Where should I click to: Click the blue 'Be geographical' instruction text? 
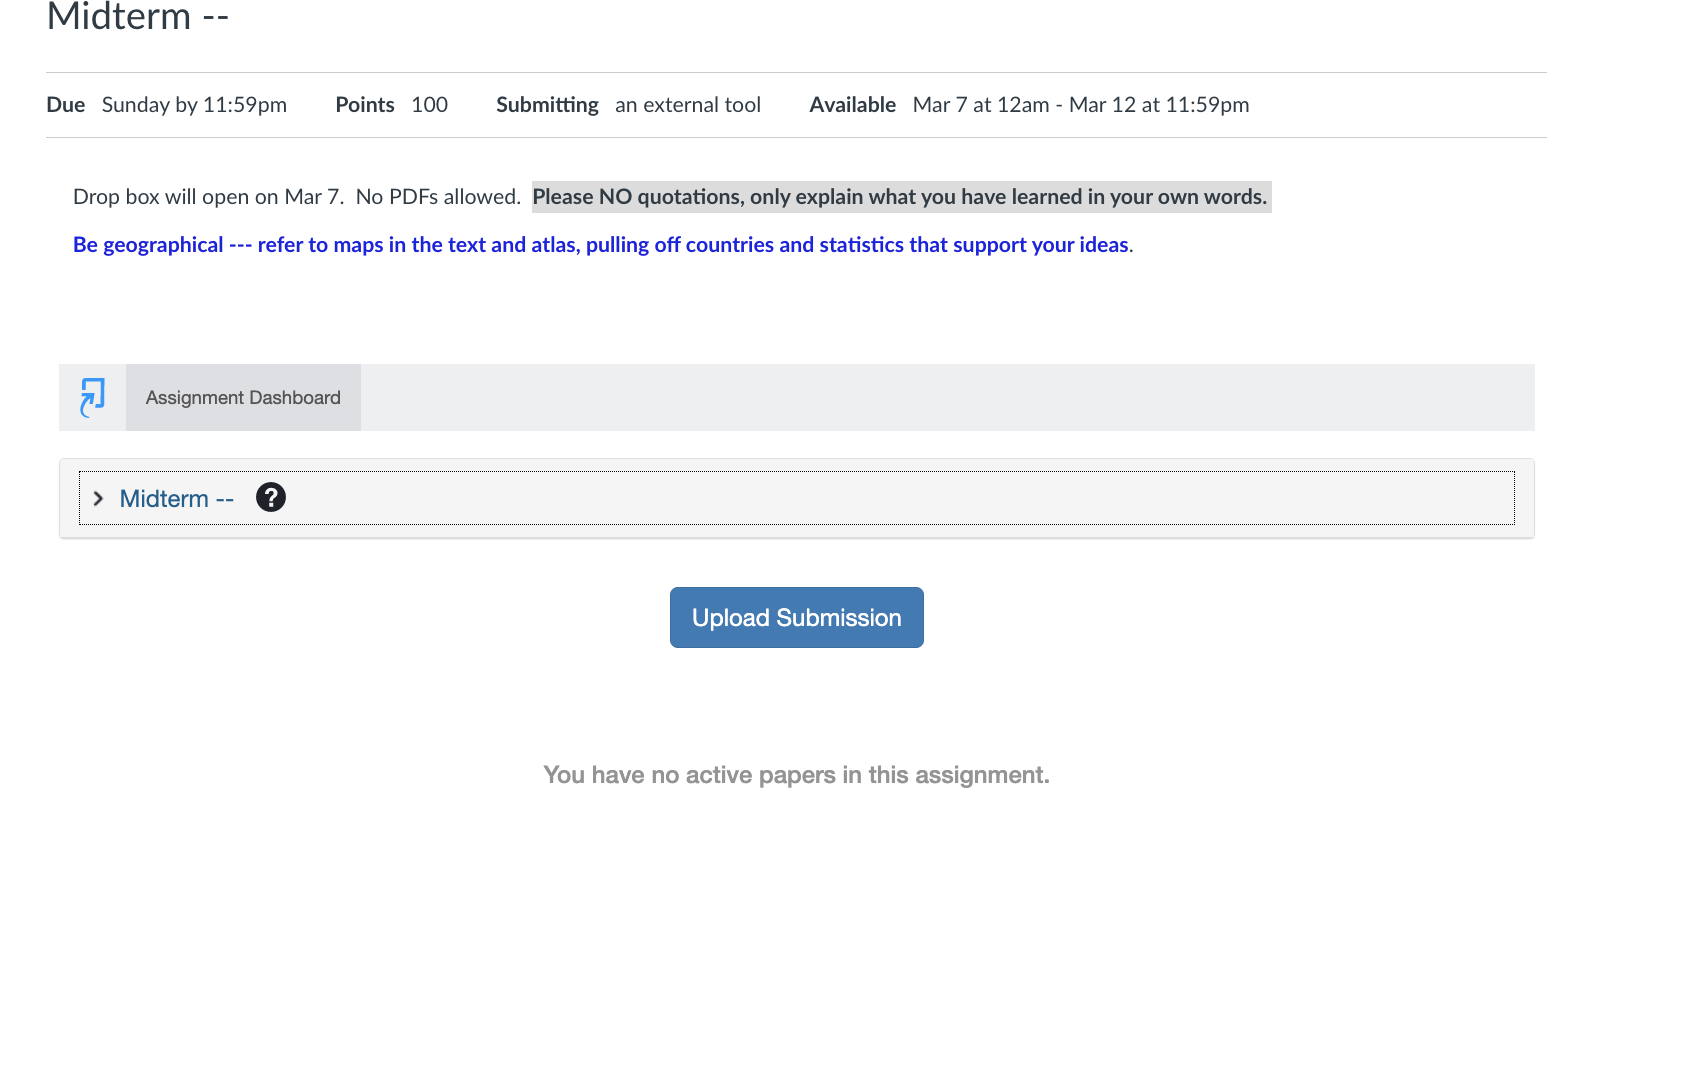603,245
